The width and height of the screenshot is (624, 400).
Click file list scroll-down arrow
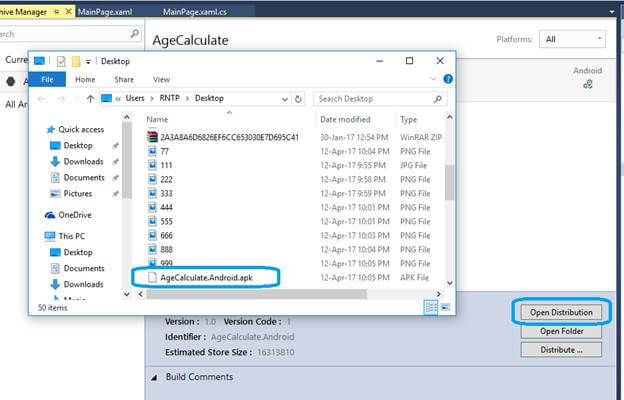tap(450, 283)
